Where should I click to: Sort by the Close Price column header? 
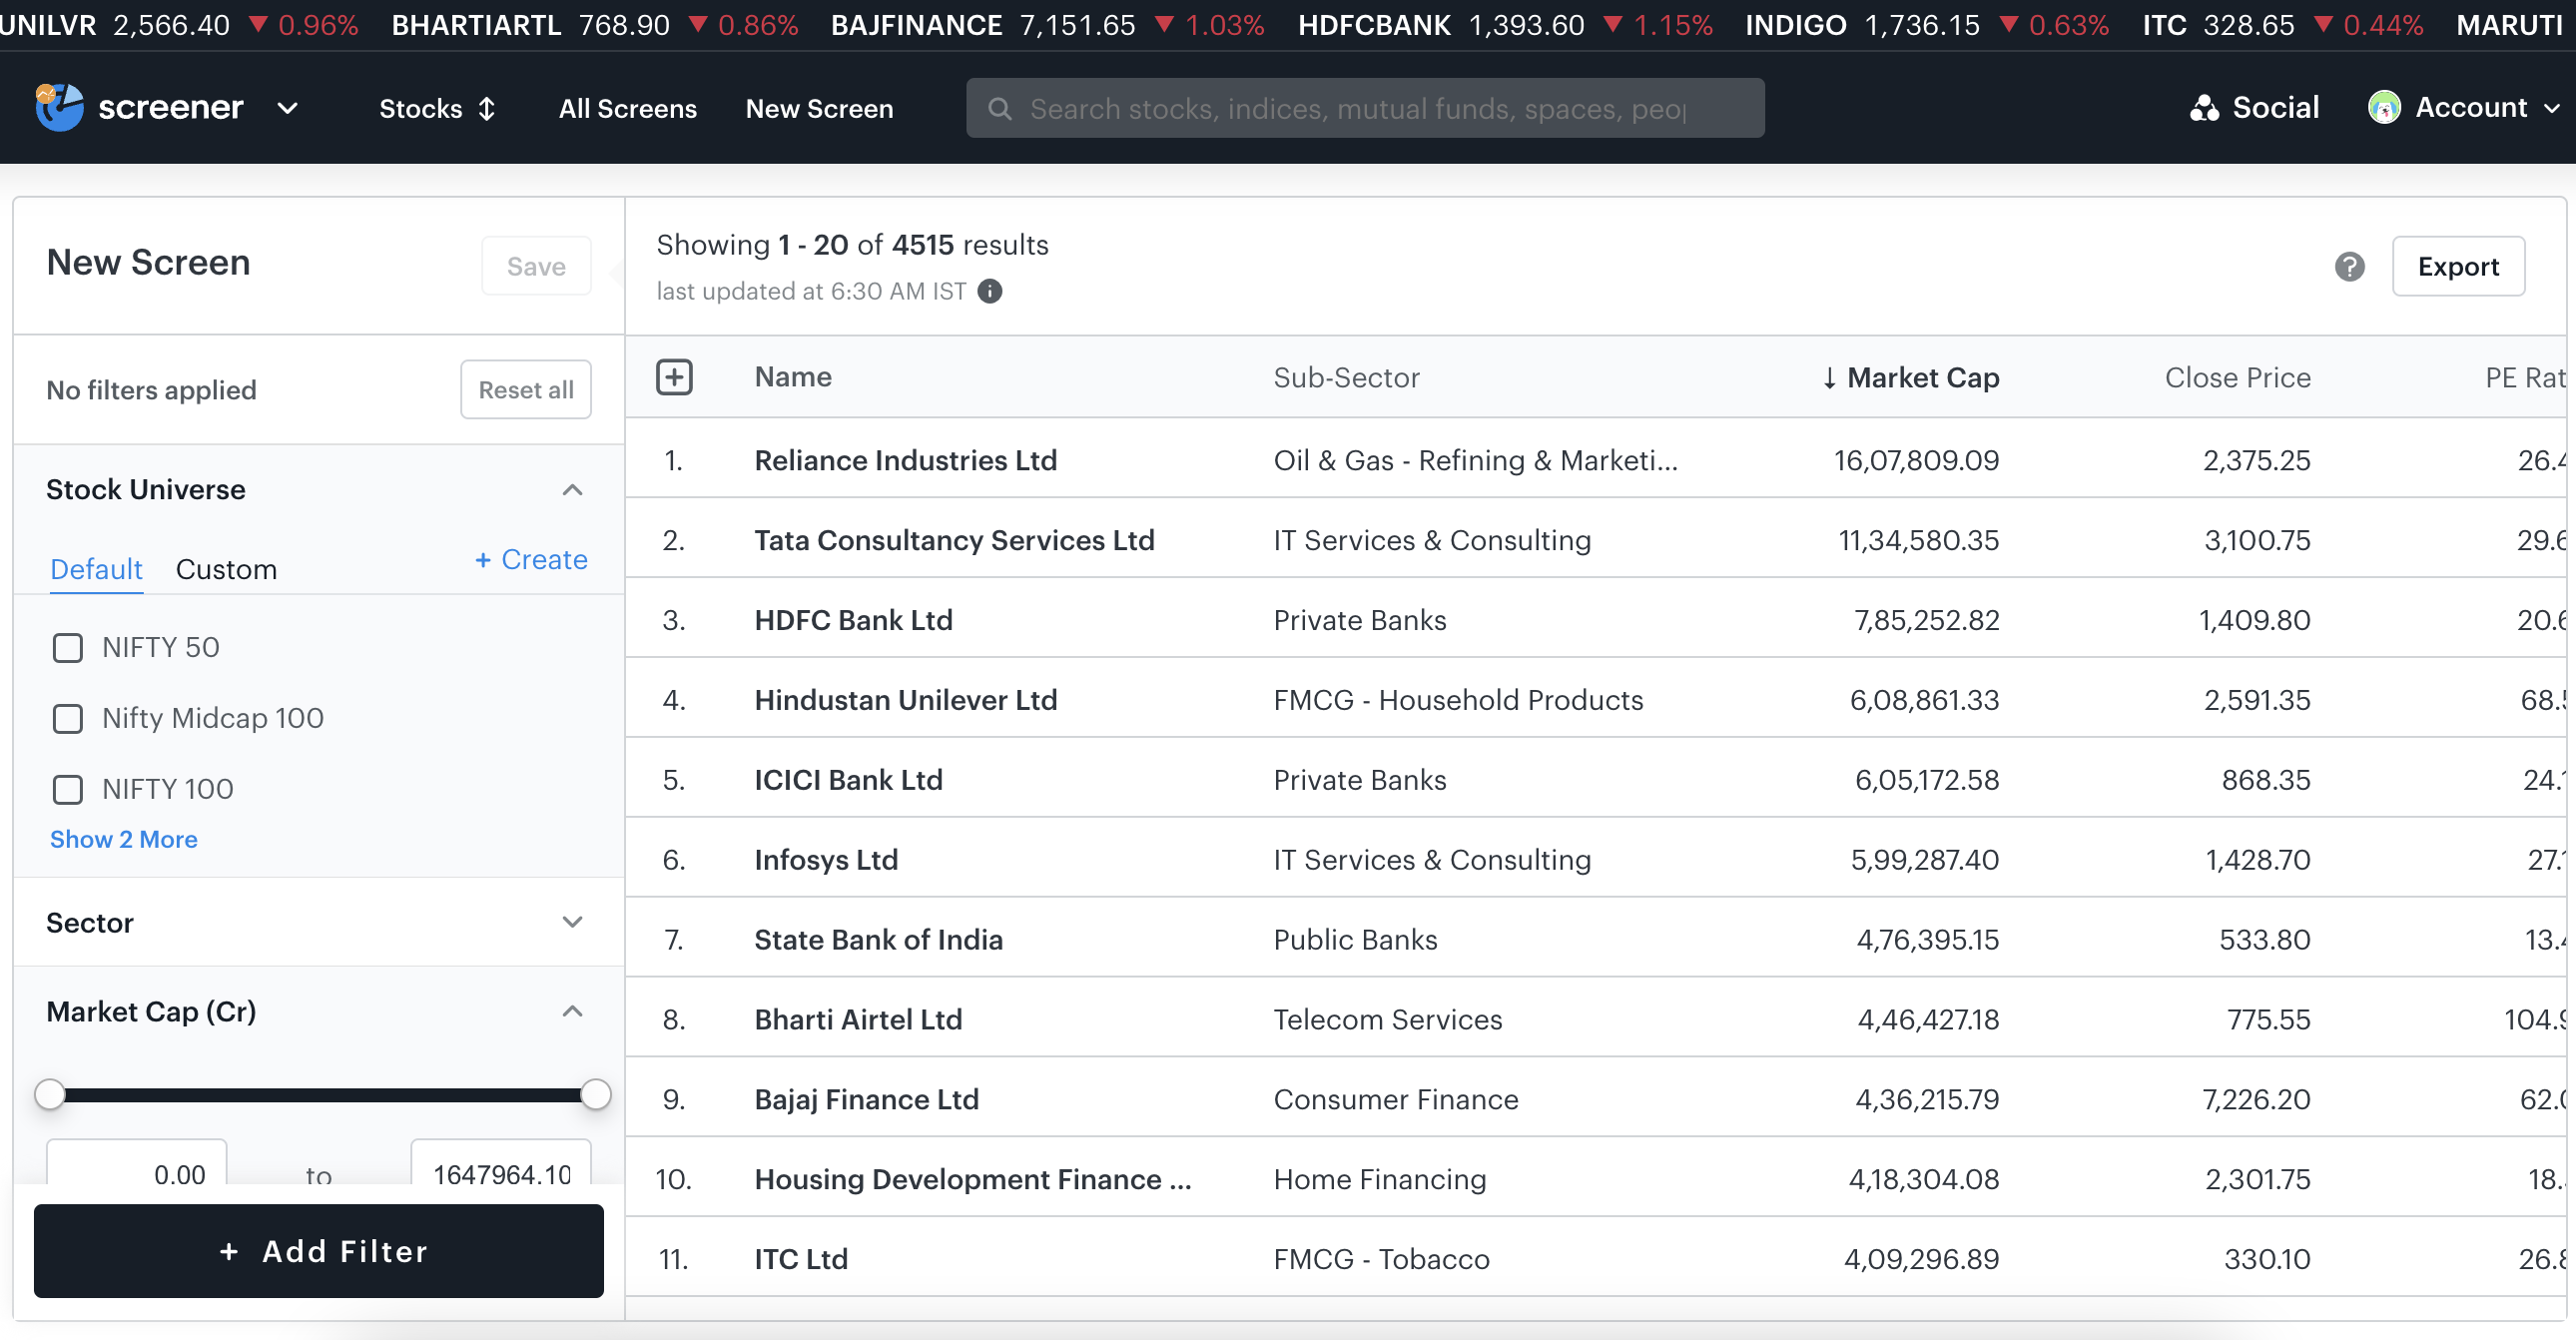pyautogui.click(x=2237, y=377)
